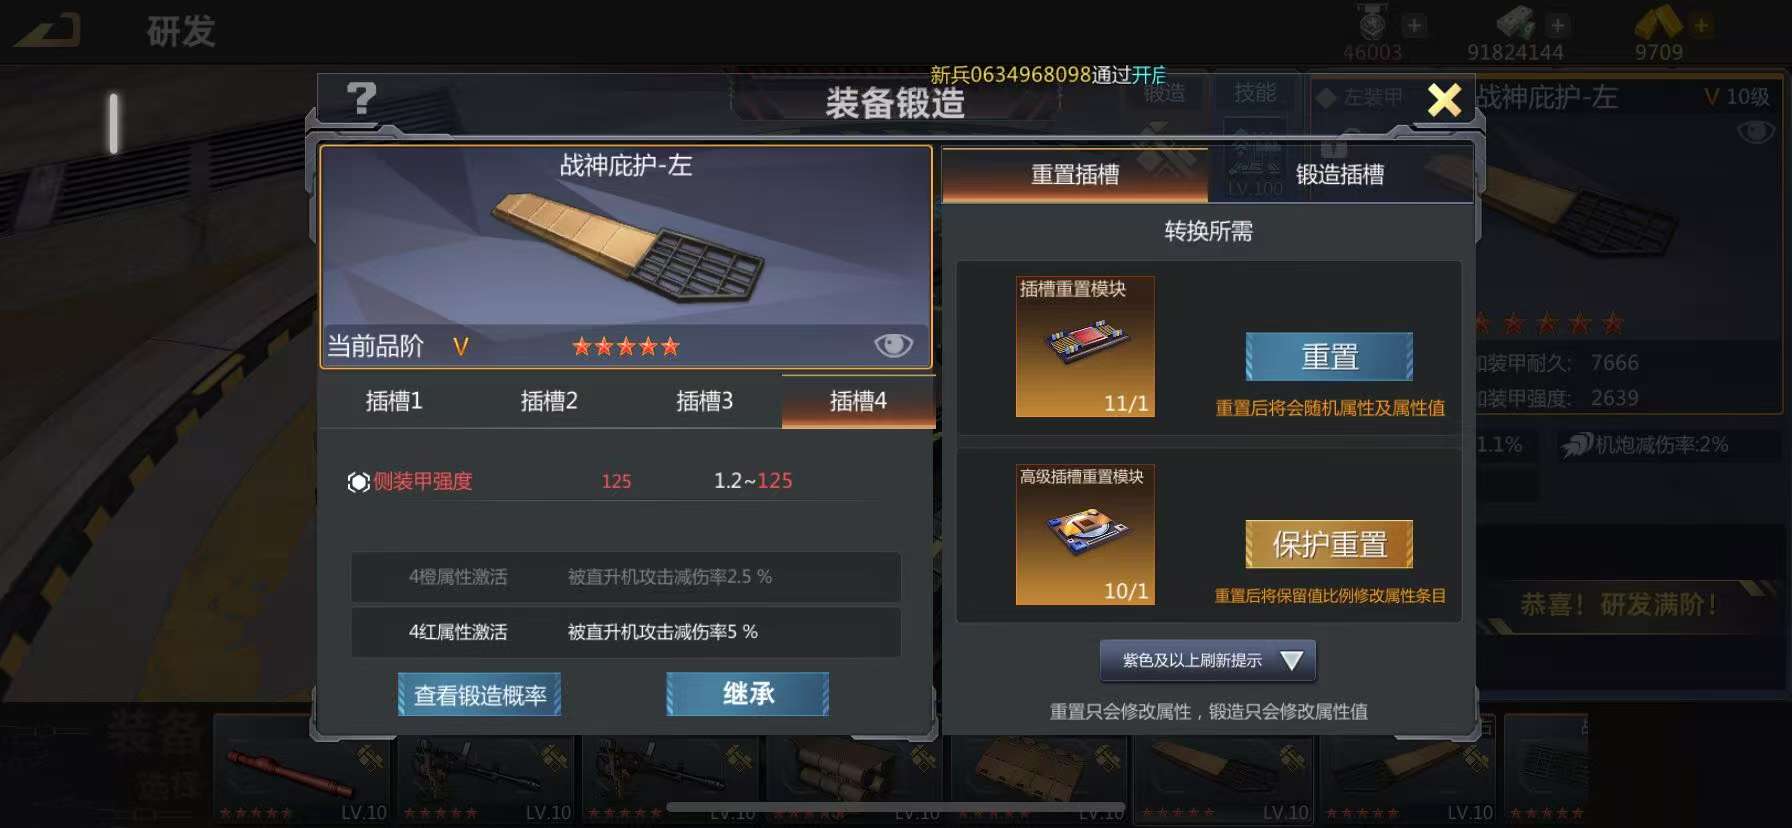This screenshot has height=828, width=1792.
Task: Click the dropdown triangle arrow on refresh prompt
Action: tap(1291, 661)
